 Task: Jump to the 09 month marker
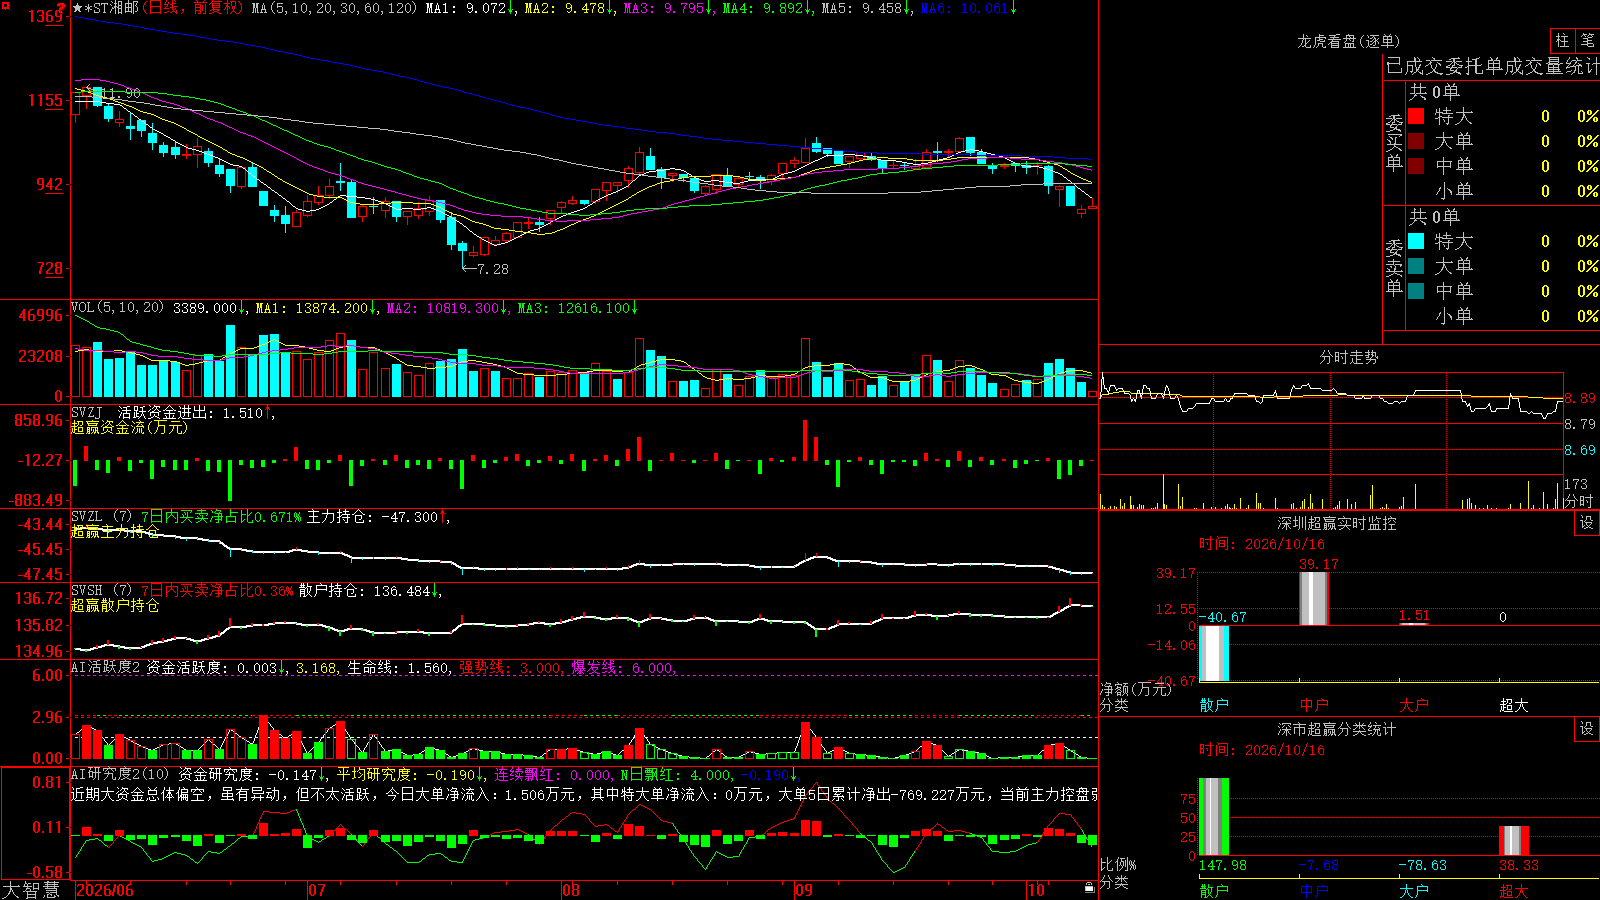pos(804,890)
